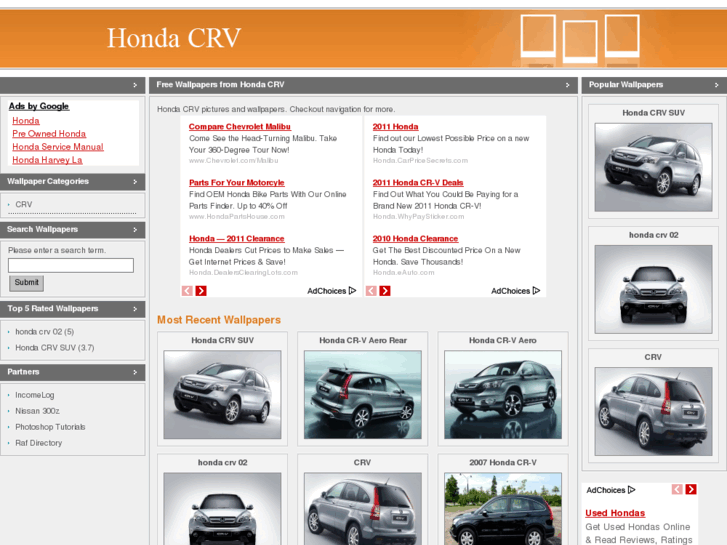This screenshot has width=727, height=545.
Task: Open 2007 Honda CR-V thumbnail
Action: tap(503, 509)
